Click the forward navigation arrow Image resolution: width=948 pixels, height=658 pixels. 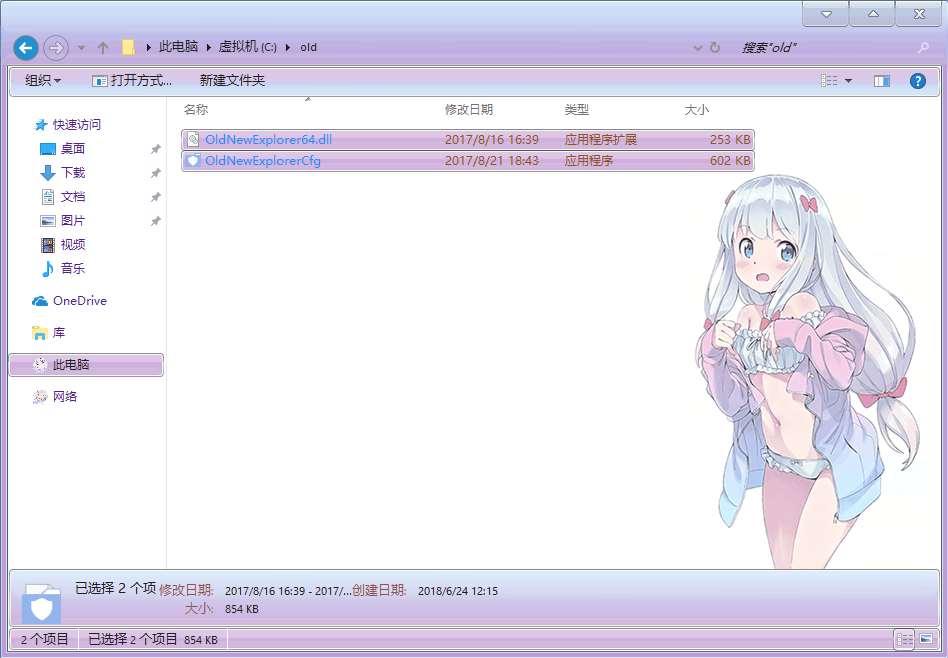click(x=56, y=48)
